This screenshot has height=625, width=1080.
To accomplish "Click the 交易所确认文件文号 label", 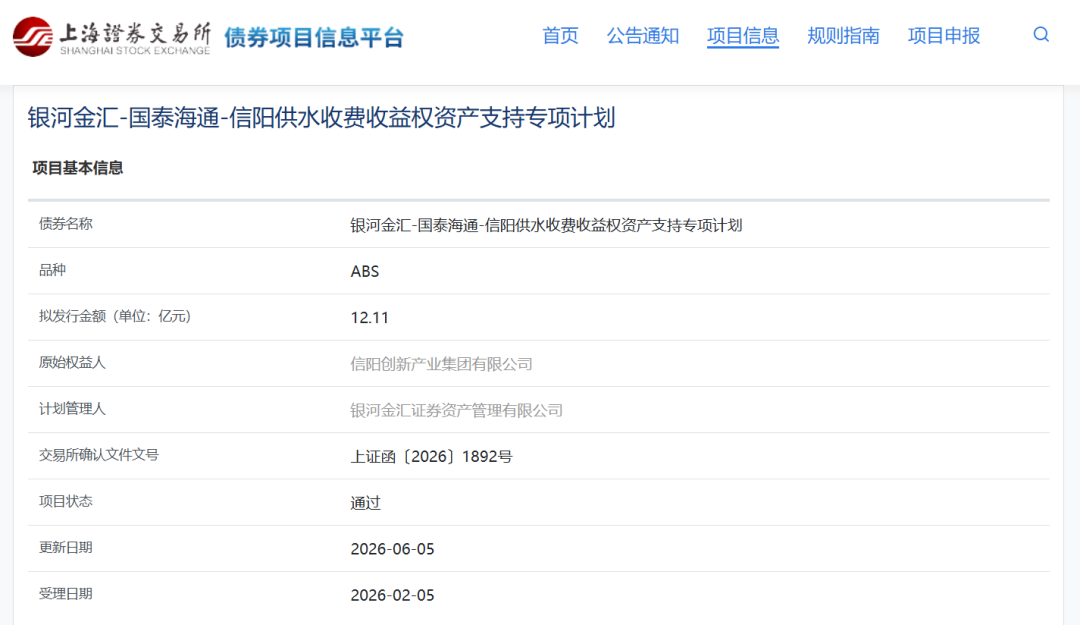I will tap(98, 455).
